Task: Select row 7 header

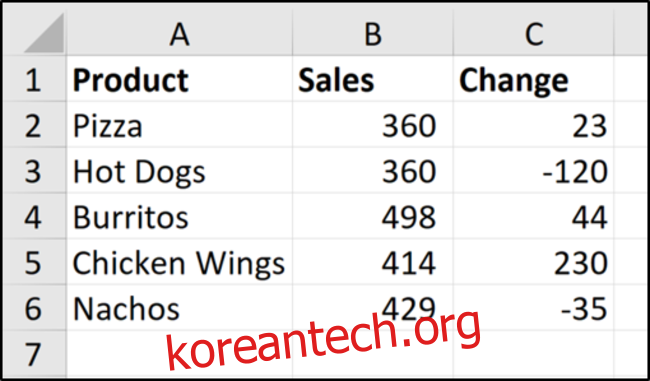Action: pos(34,354)
